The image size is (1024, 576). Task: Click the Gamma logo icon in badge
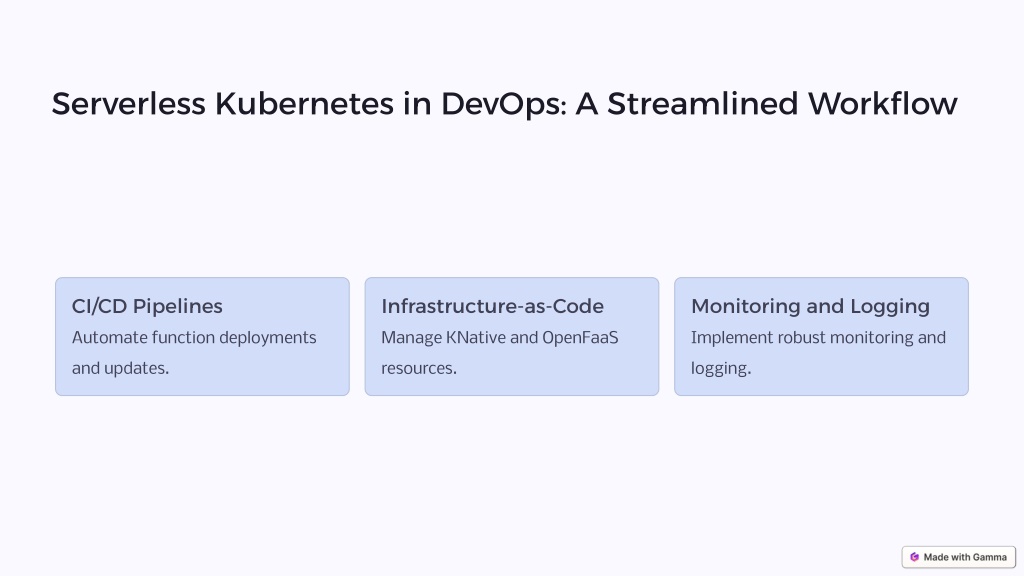pos(914,557)
